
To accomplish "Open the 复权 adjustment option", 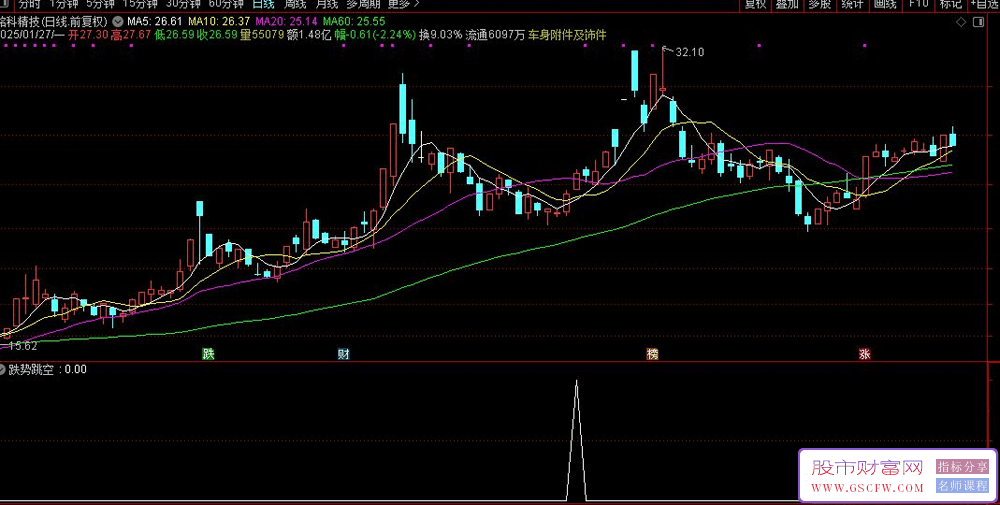I will point(756,4).
